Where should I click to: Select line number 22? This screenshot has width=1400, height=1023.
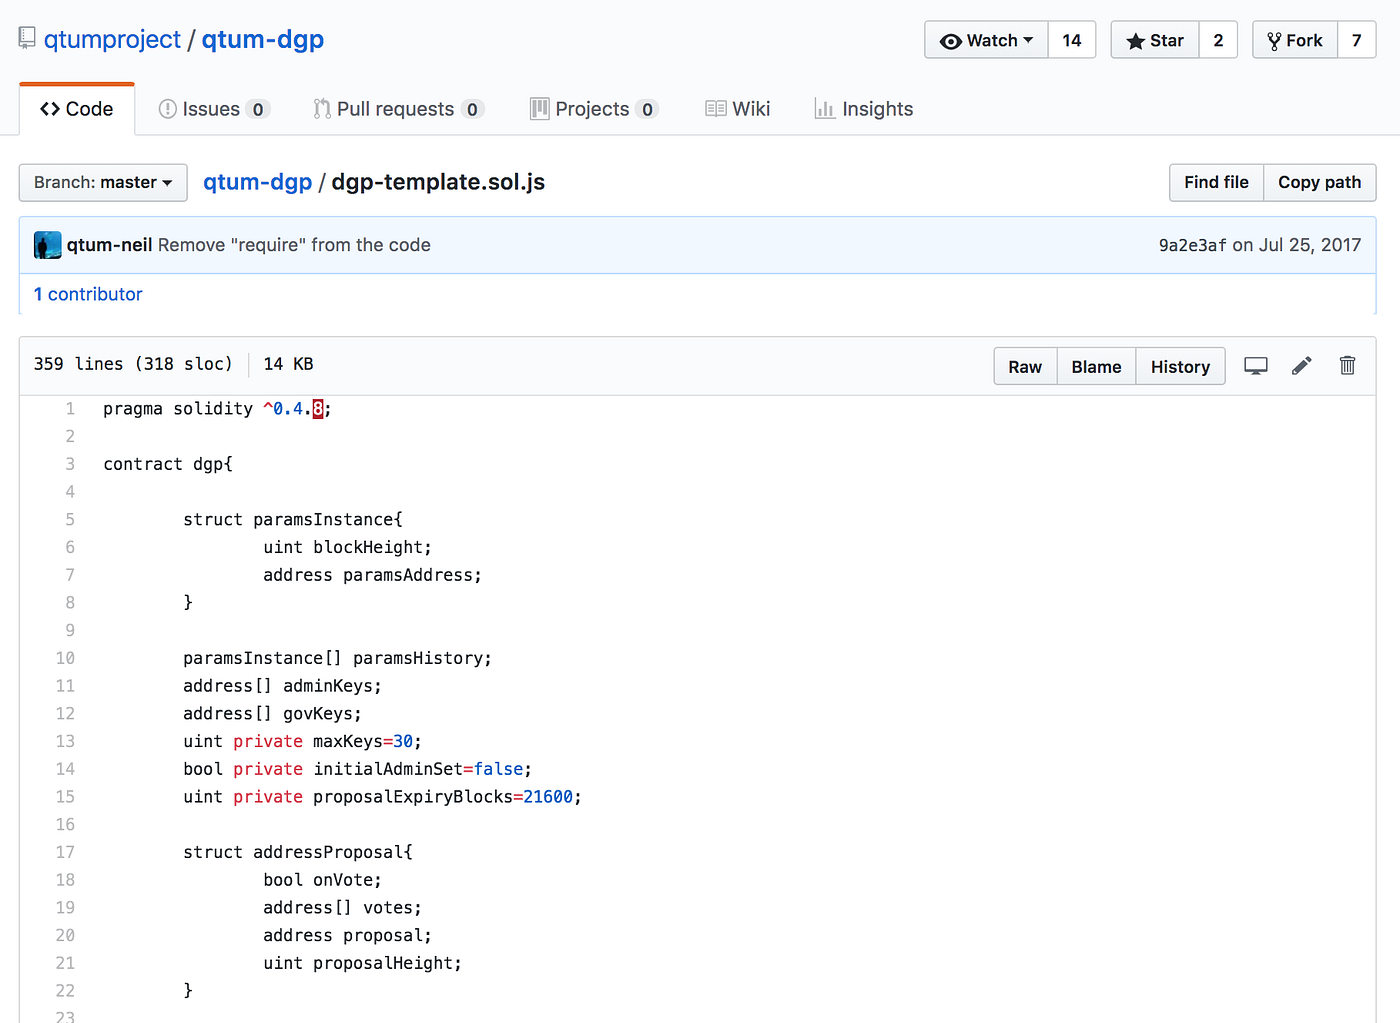(65, 991)
